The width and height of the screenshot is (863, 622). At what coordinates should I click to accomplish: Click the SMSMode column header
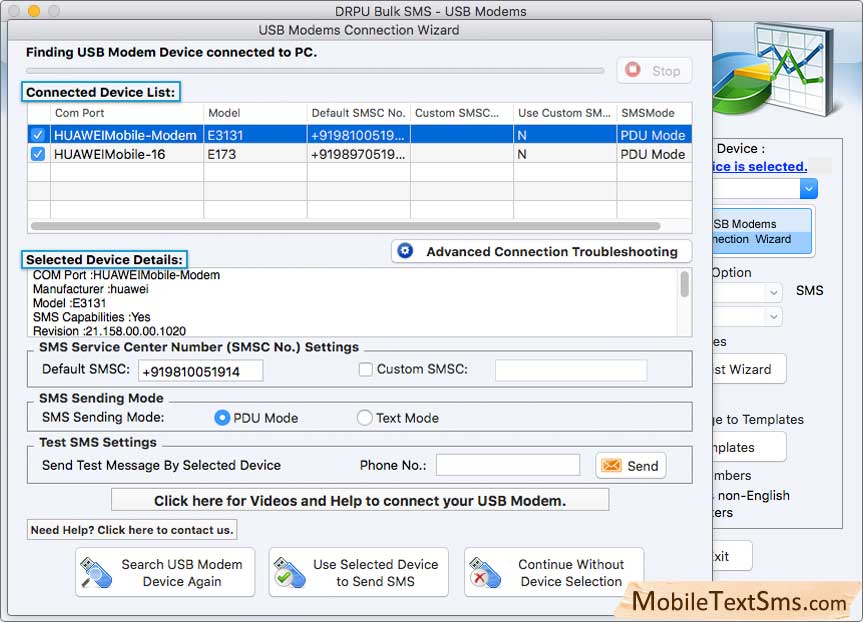[654, 113]
